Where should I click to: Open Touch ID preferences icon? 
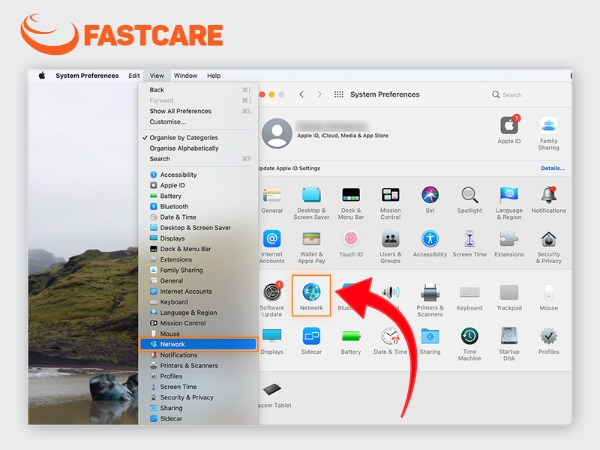pyautogui.click(x=351, y=239)
